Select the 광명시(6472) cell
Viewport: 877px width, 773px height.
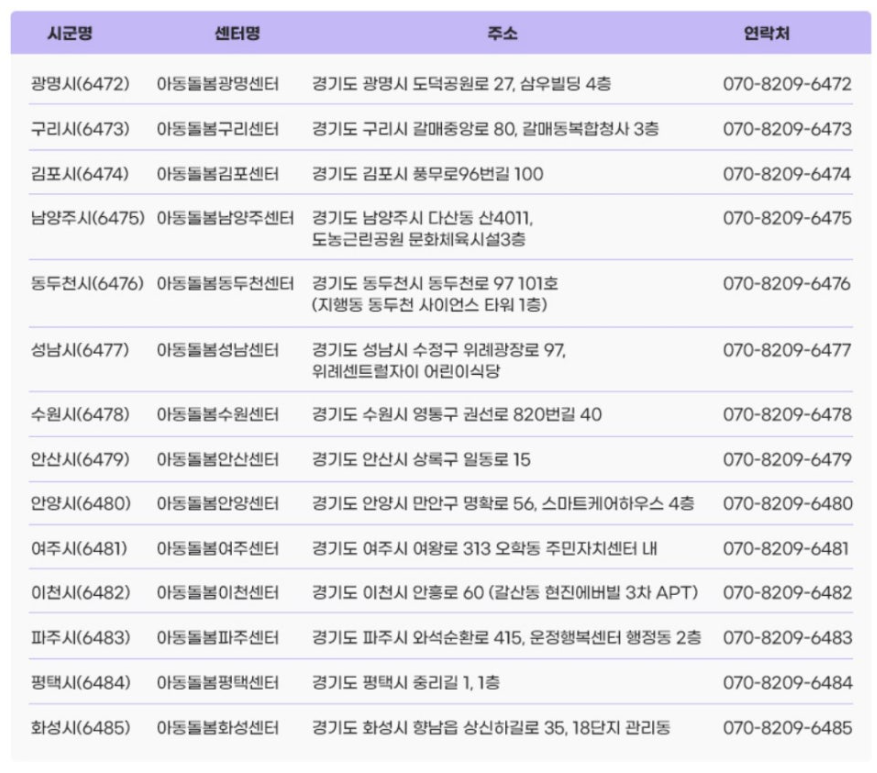point(80,84)
